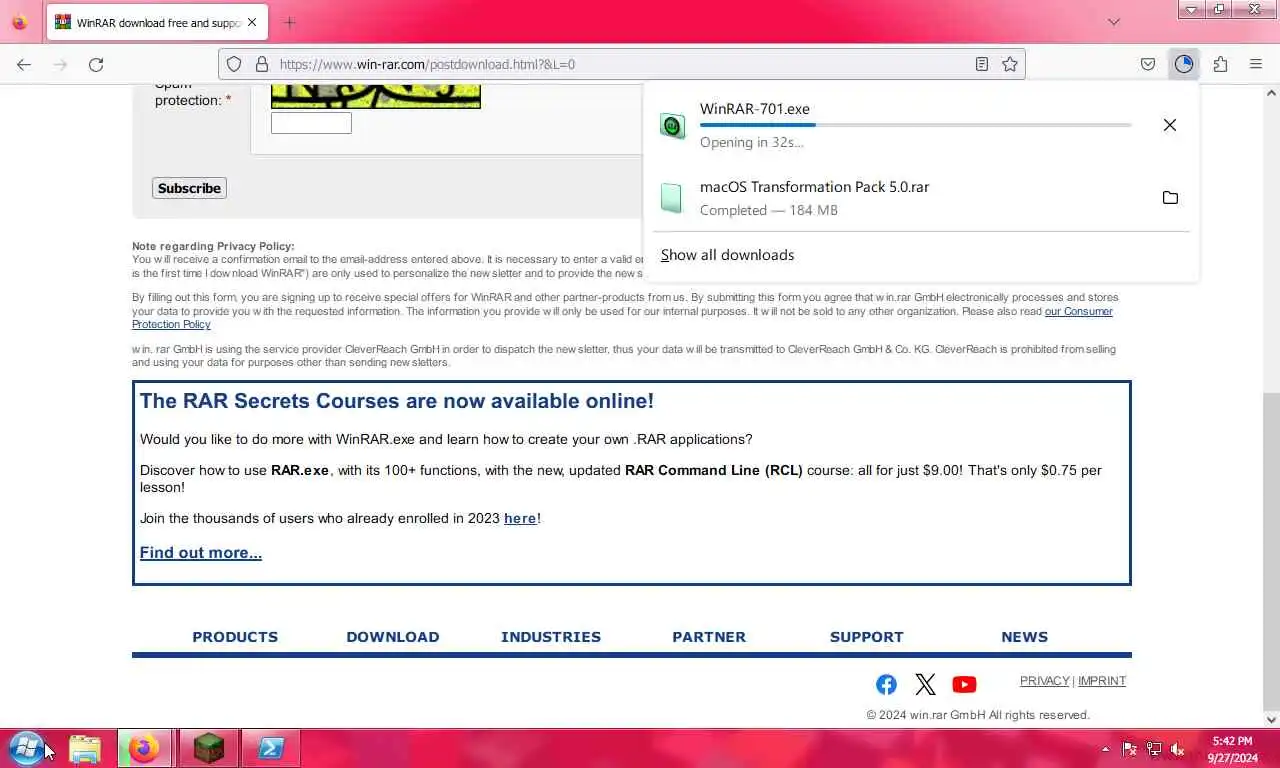Click the Action Center flag icon
Viewport: 1280px width, 768px height.
(x=1129, y=749)
